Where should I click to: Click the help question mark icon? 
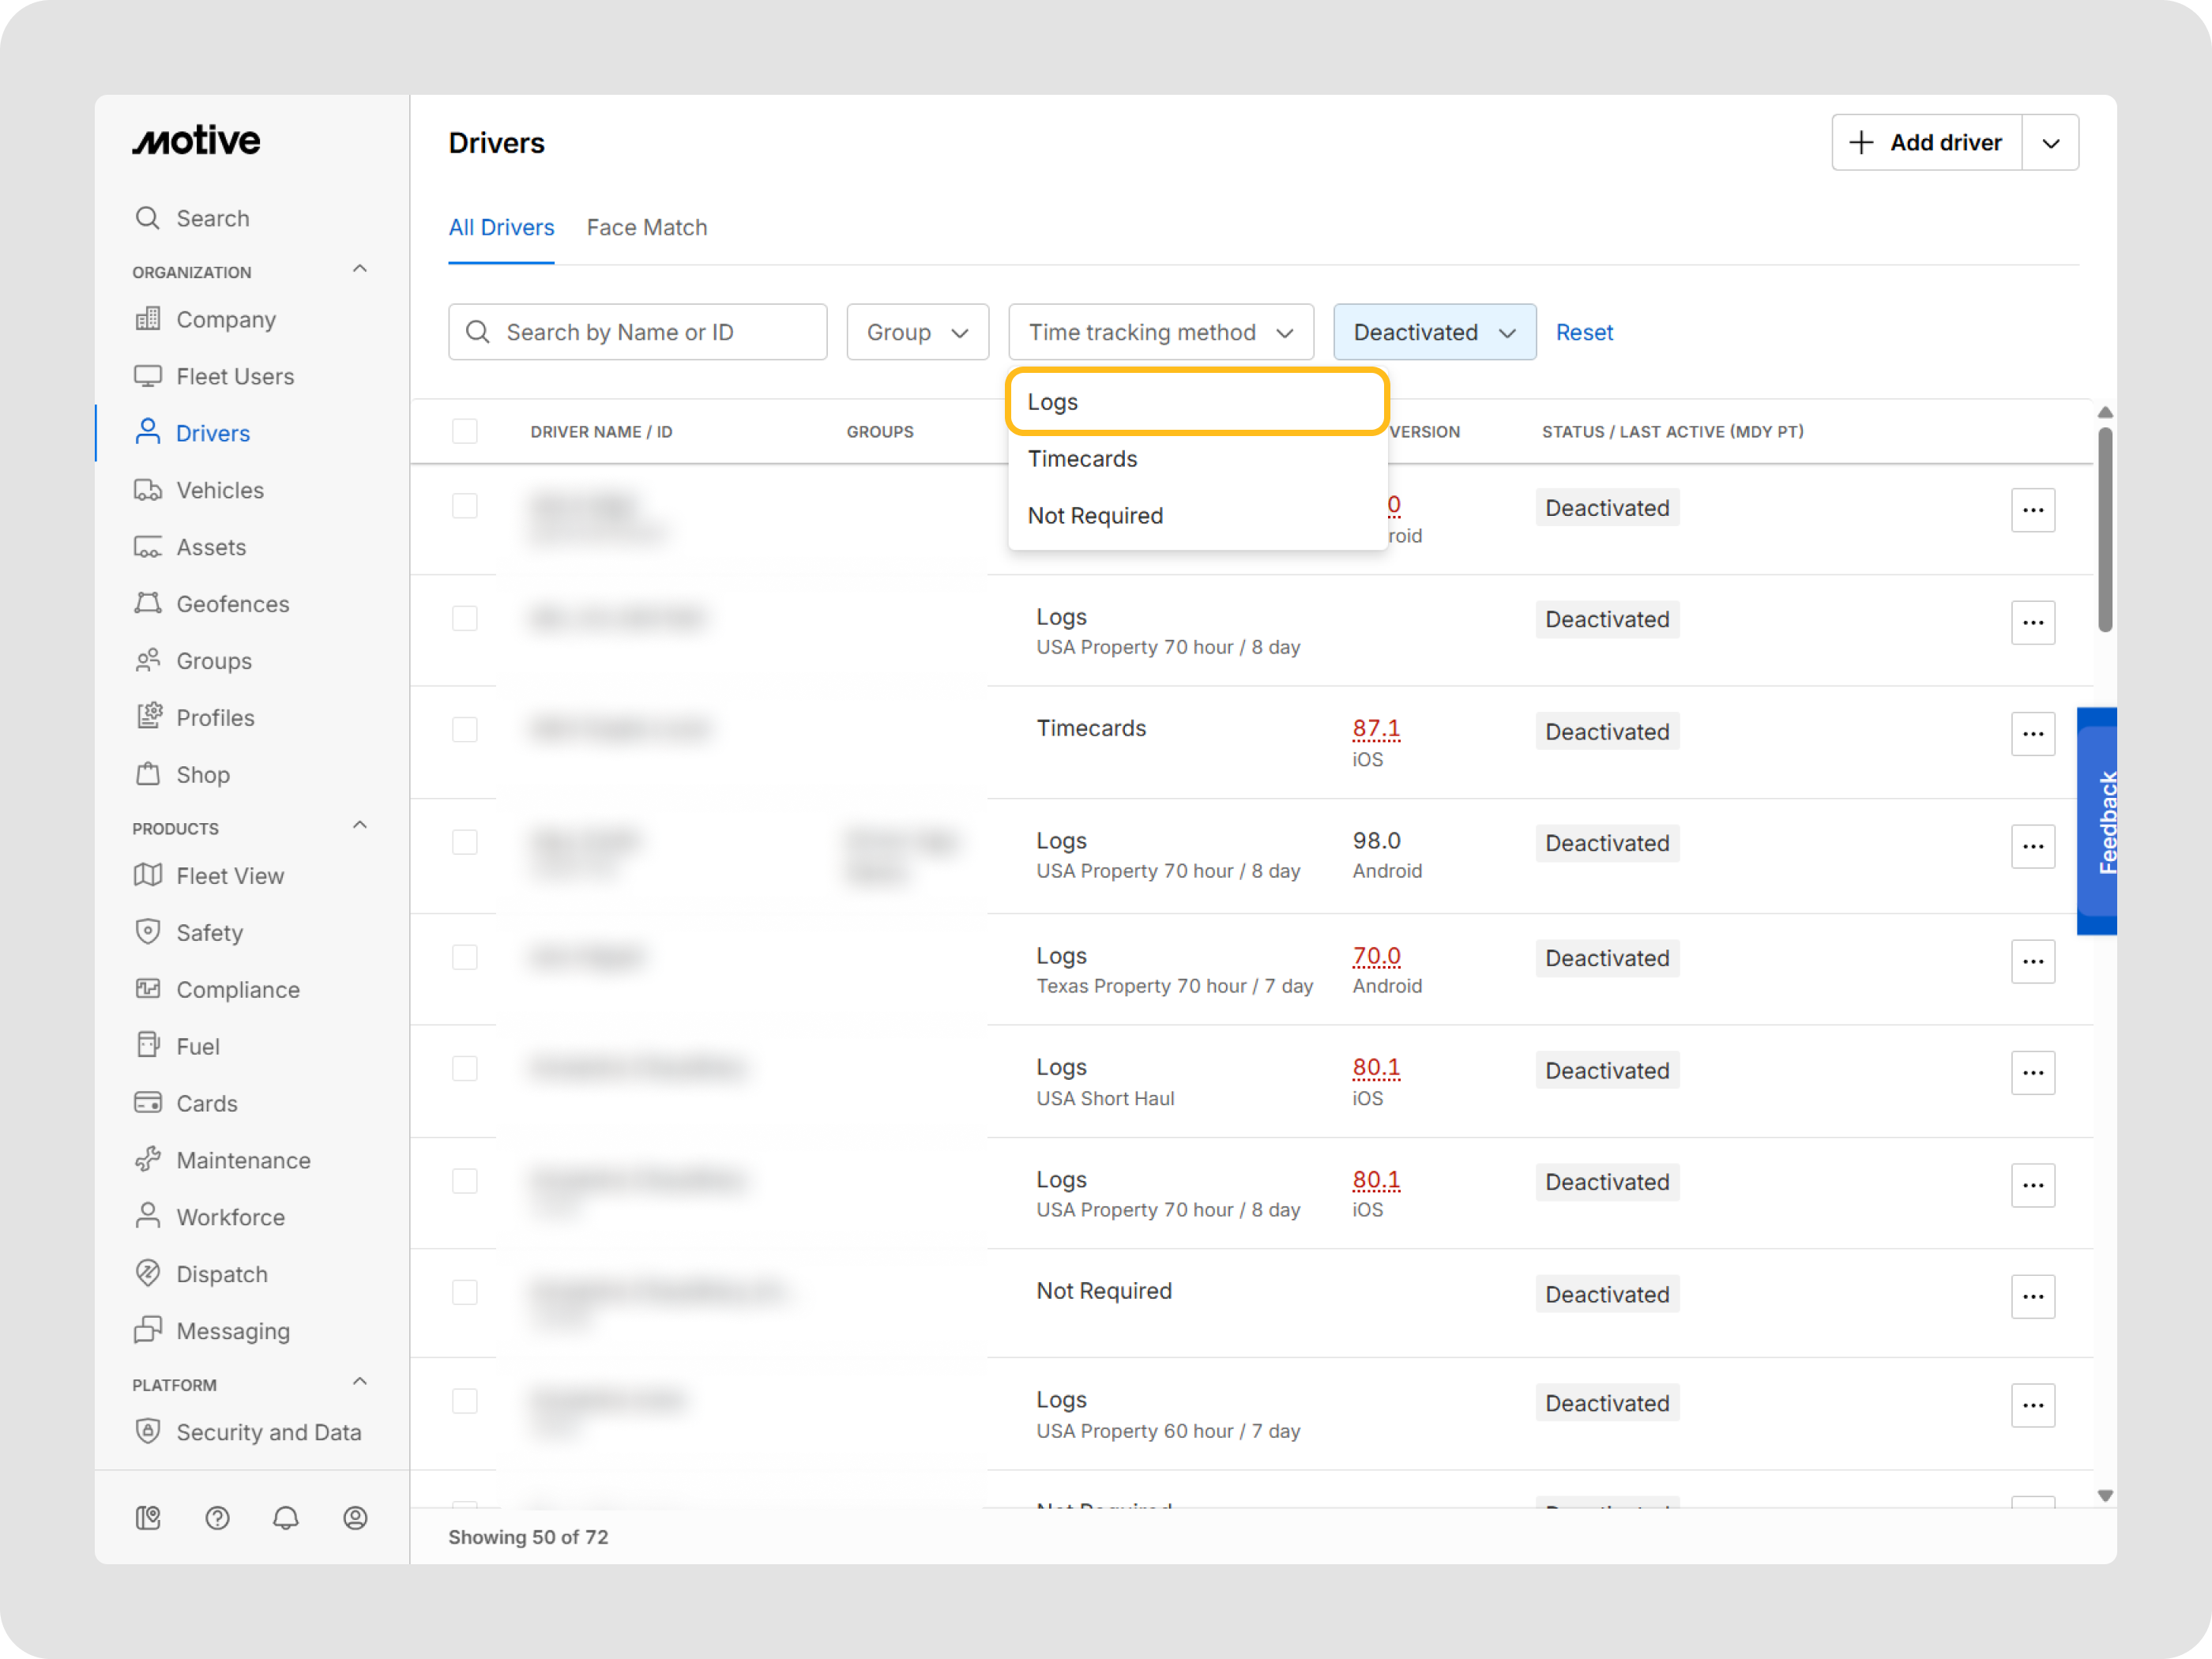(217, 1518)
